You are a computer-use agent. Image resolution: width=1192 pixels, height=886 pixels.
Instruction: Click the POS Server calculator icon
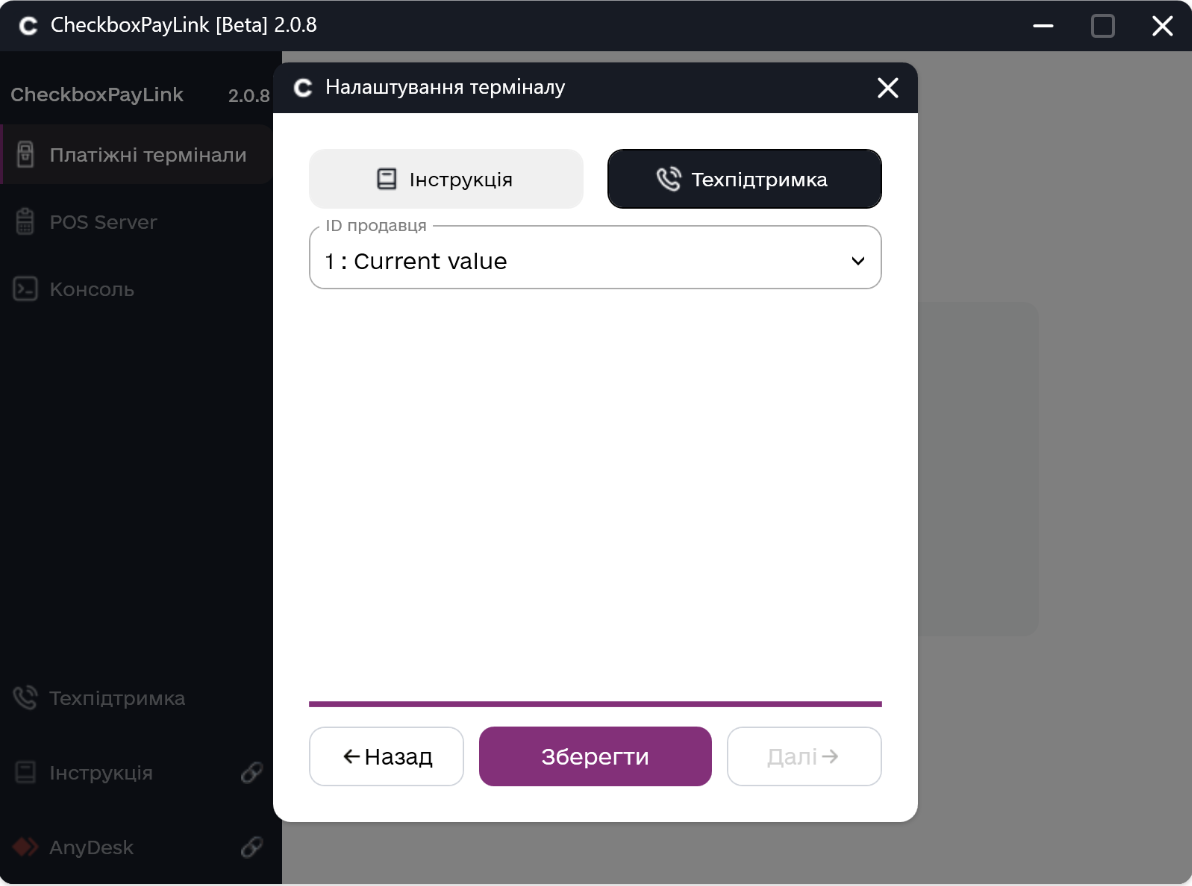25,222
